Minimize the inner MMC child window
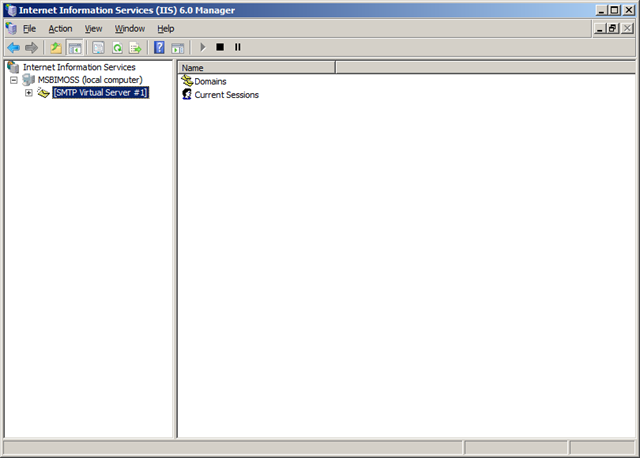 (x=600, y=29)
